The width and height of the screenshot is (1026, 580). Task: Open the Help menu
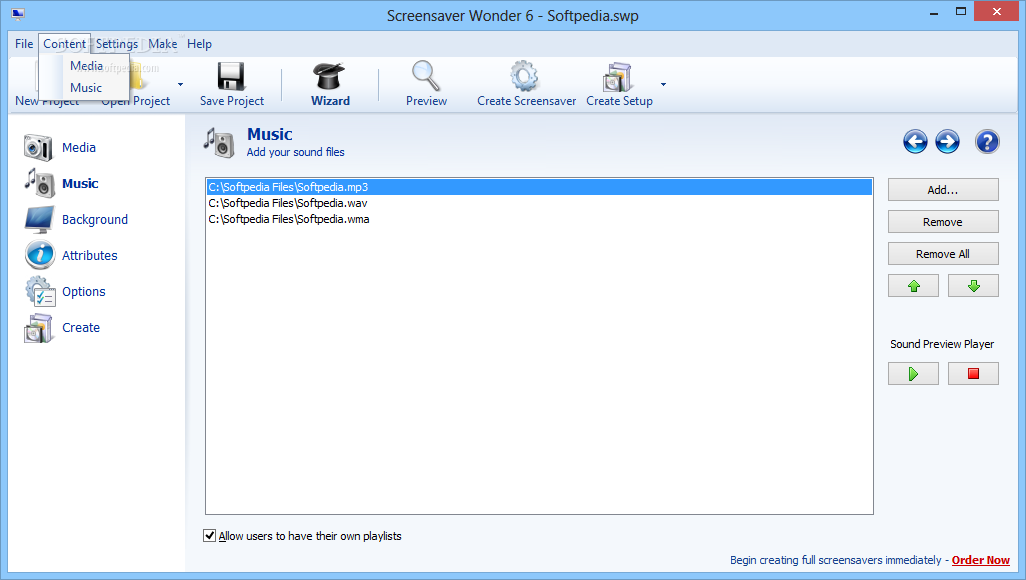[200, 44]
